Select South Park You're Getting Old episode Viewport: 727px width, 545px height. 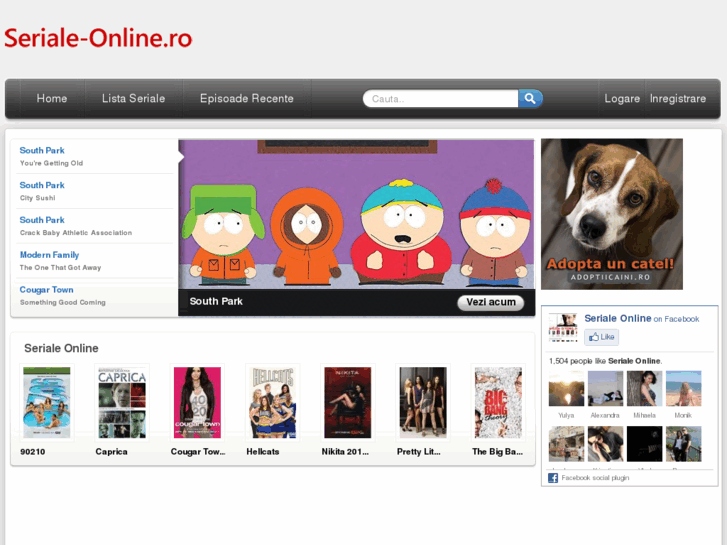[95, 156]
